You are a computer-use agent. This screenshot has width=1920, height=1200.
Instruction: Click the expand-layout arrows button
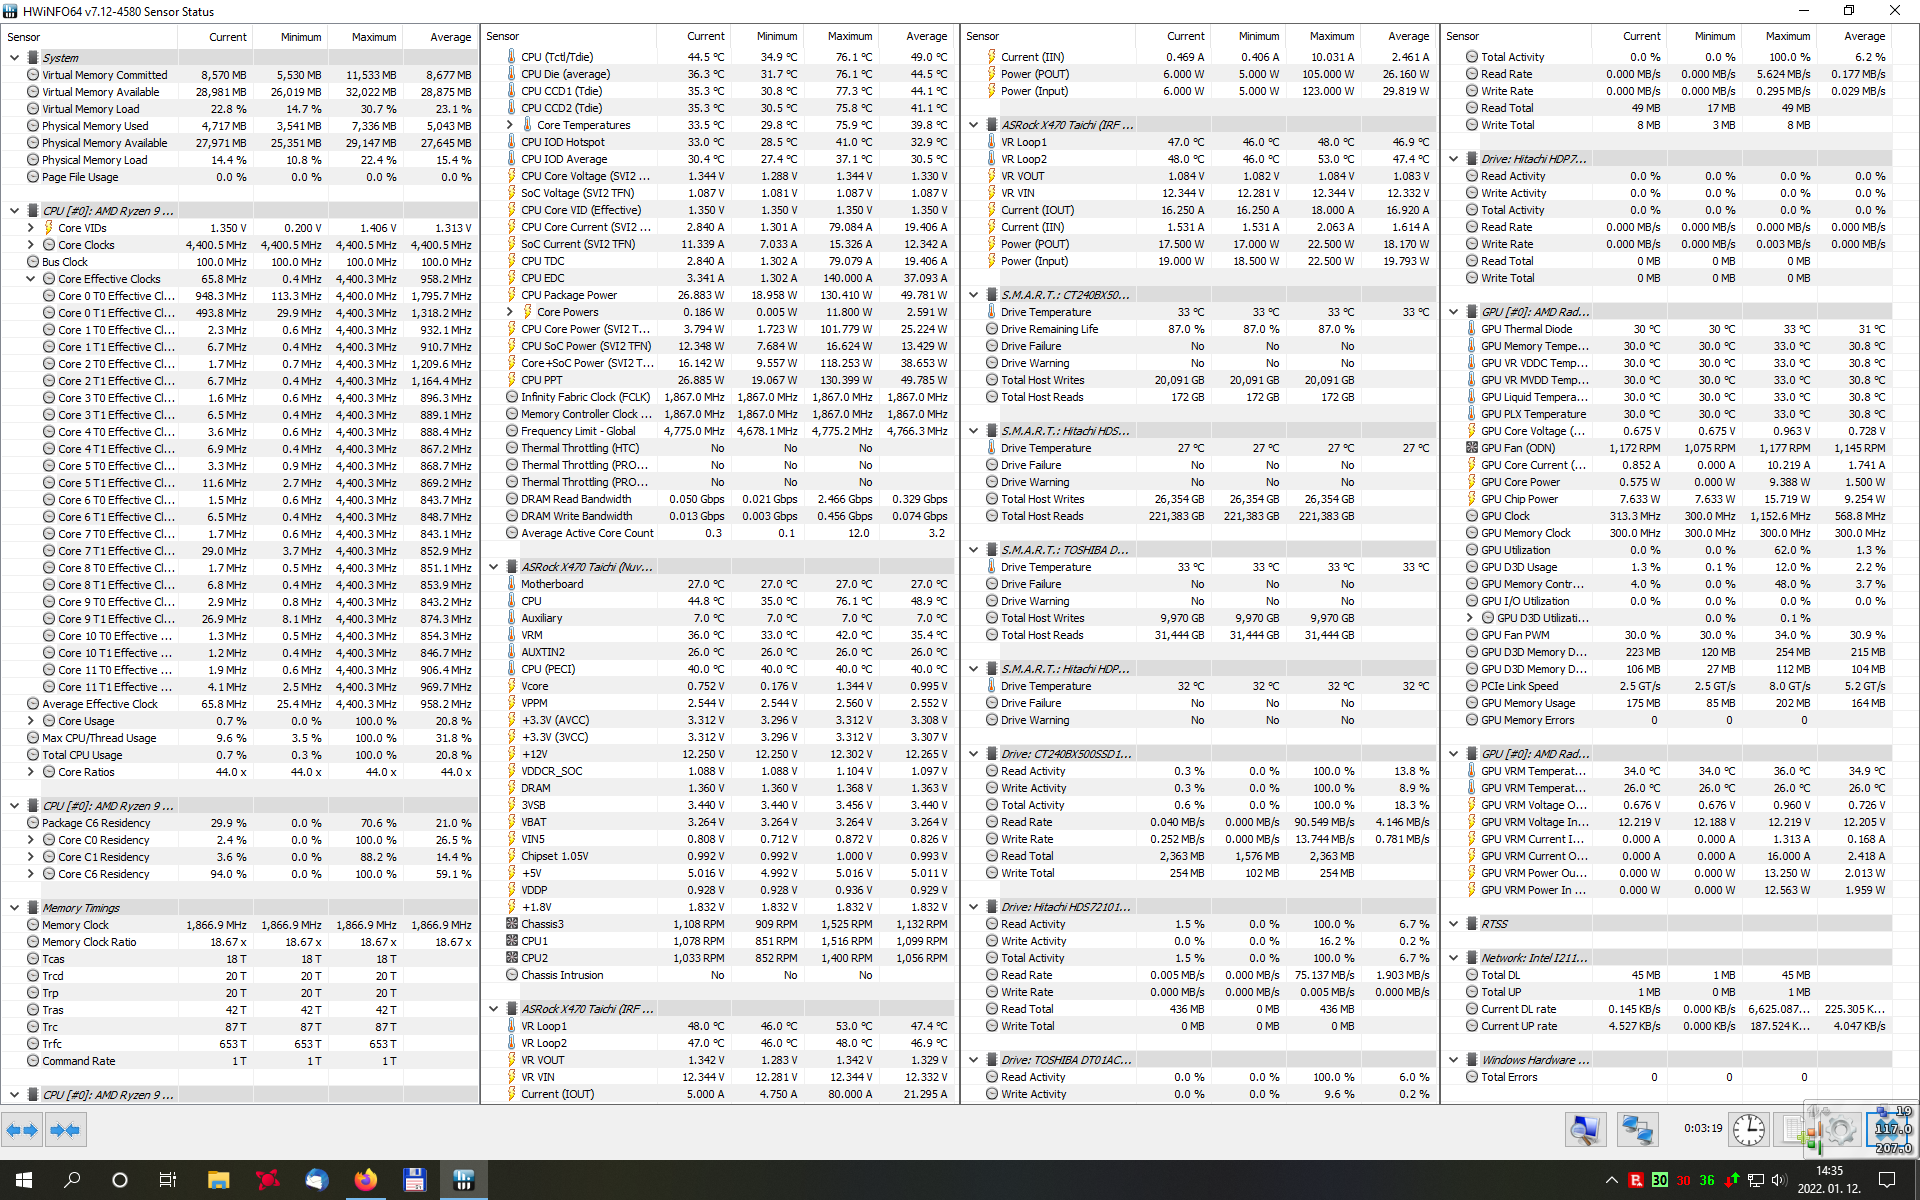22,1130
